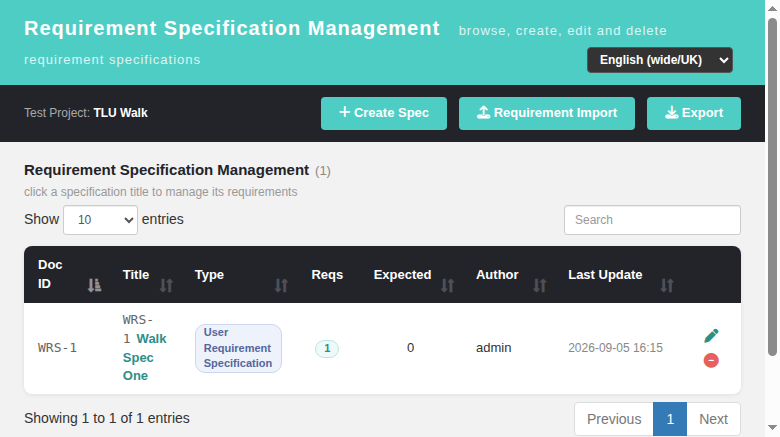Select pagination page 1
This screenshot has width=780, height=437.
(x=670, y=419)
